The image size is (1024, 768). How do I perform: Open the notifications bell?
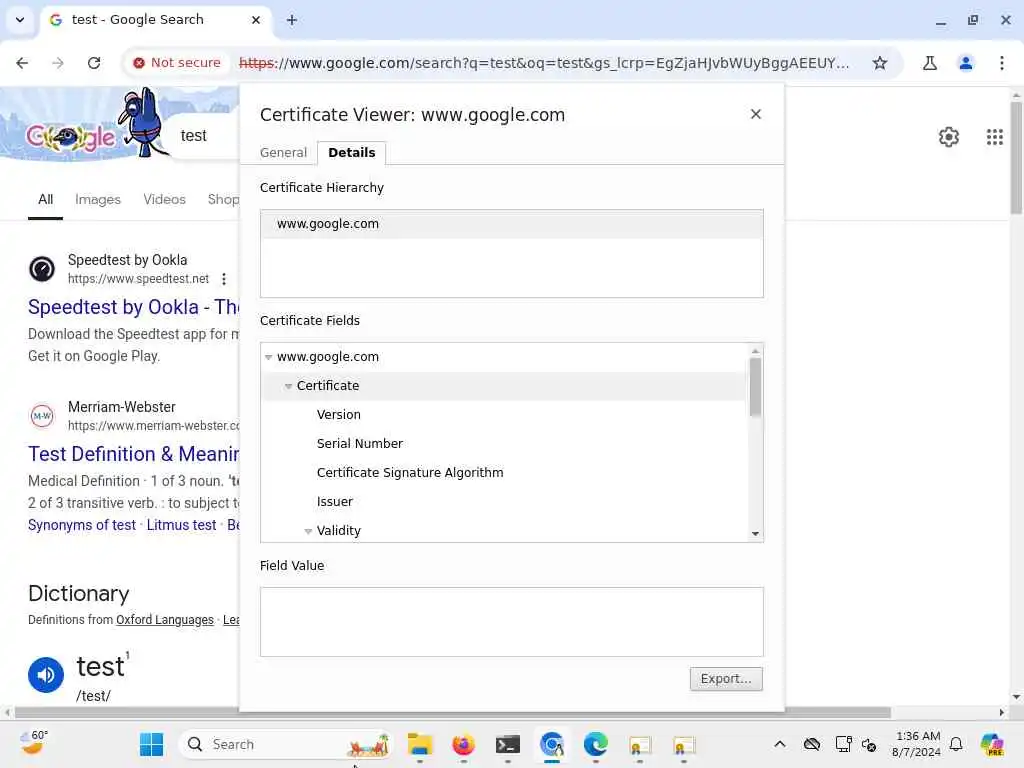point(956,744)
